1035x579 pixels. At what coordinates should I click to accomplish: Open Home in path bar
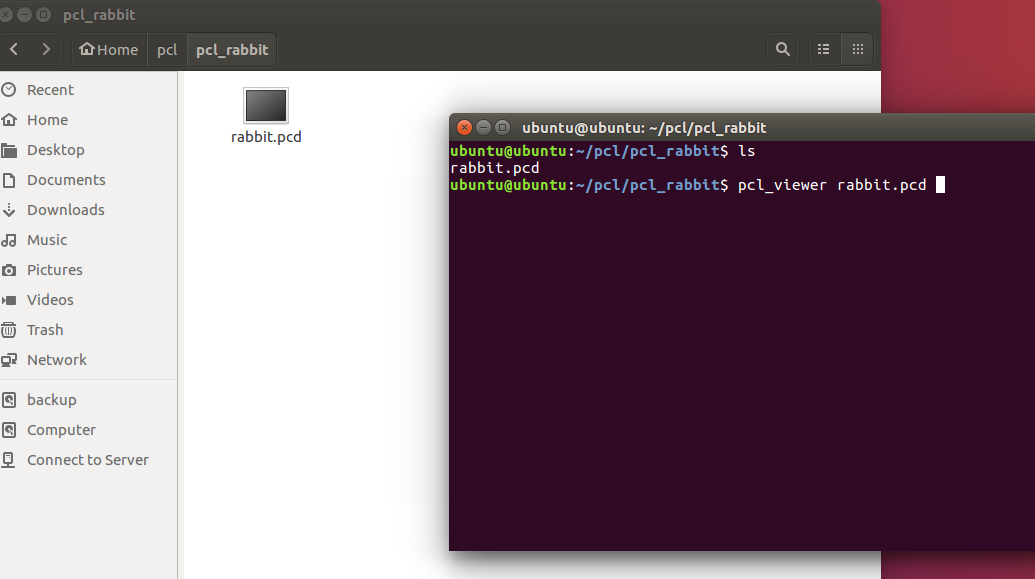(x=109, y=50)
